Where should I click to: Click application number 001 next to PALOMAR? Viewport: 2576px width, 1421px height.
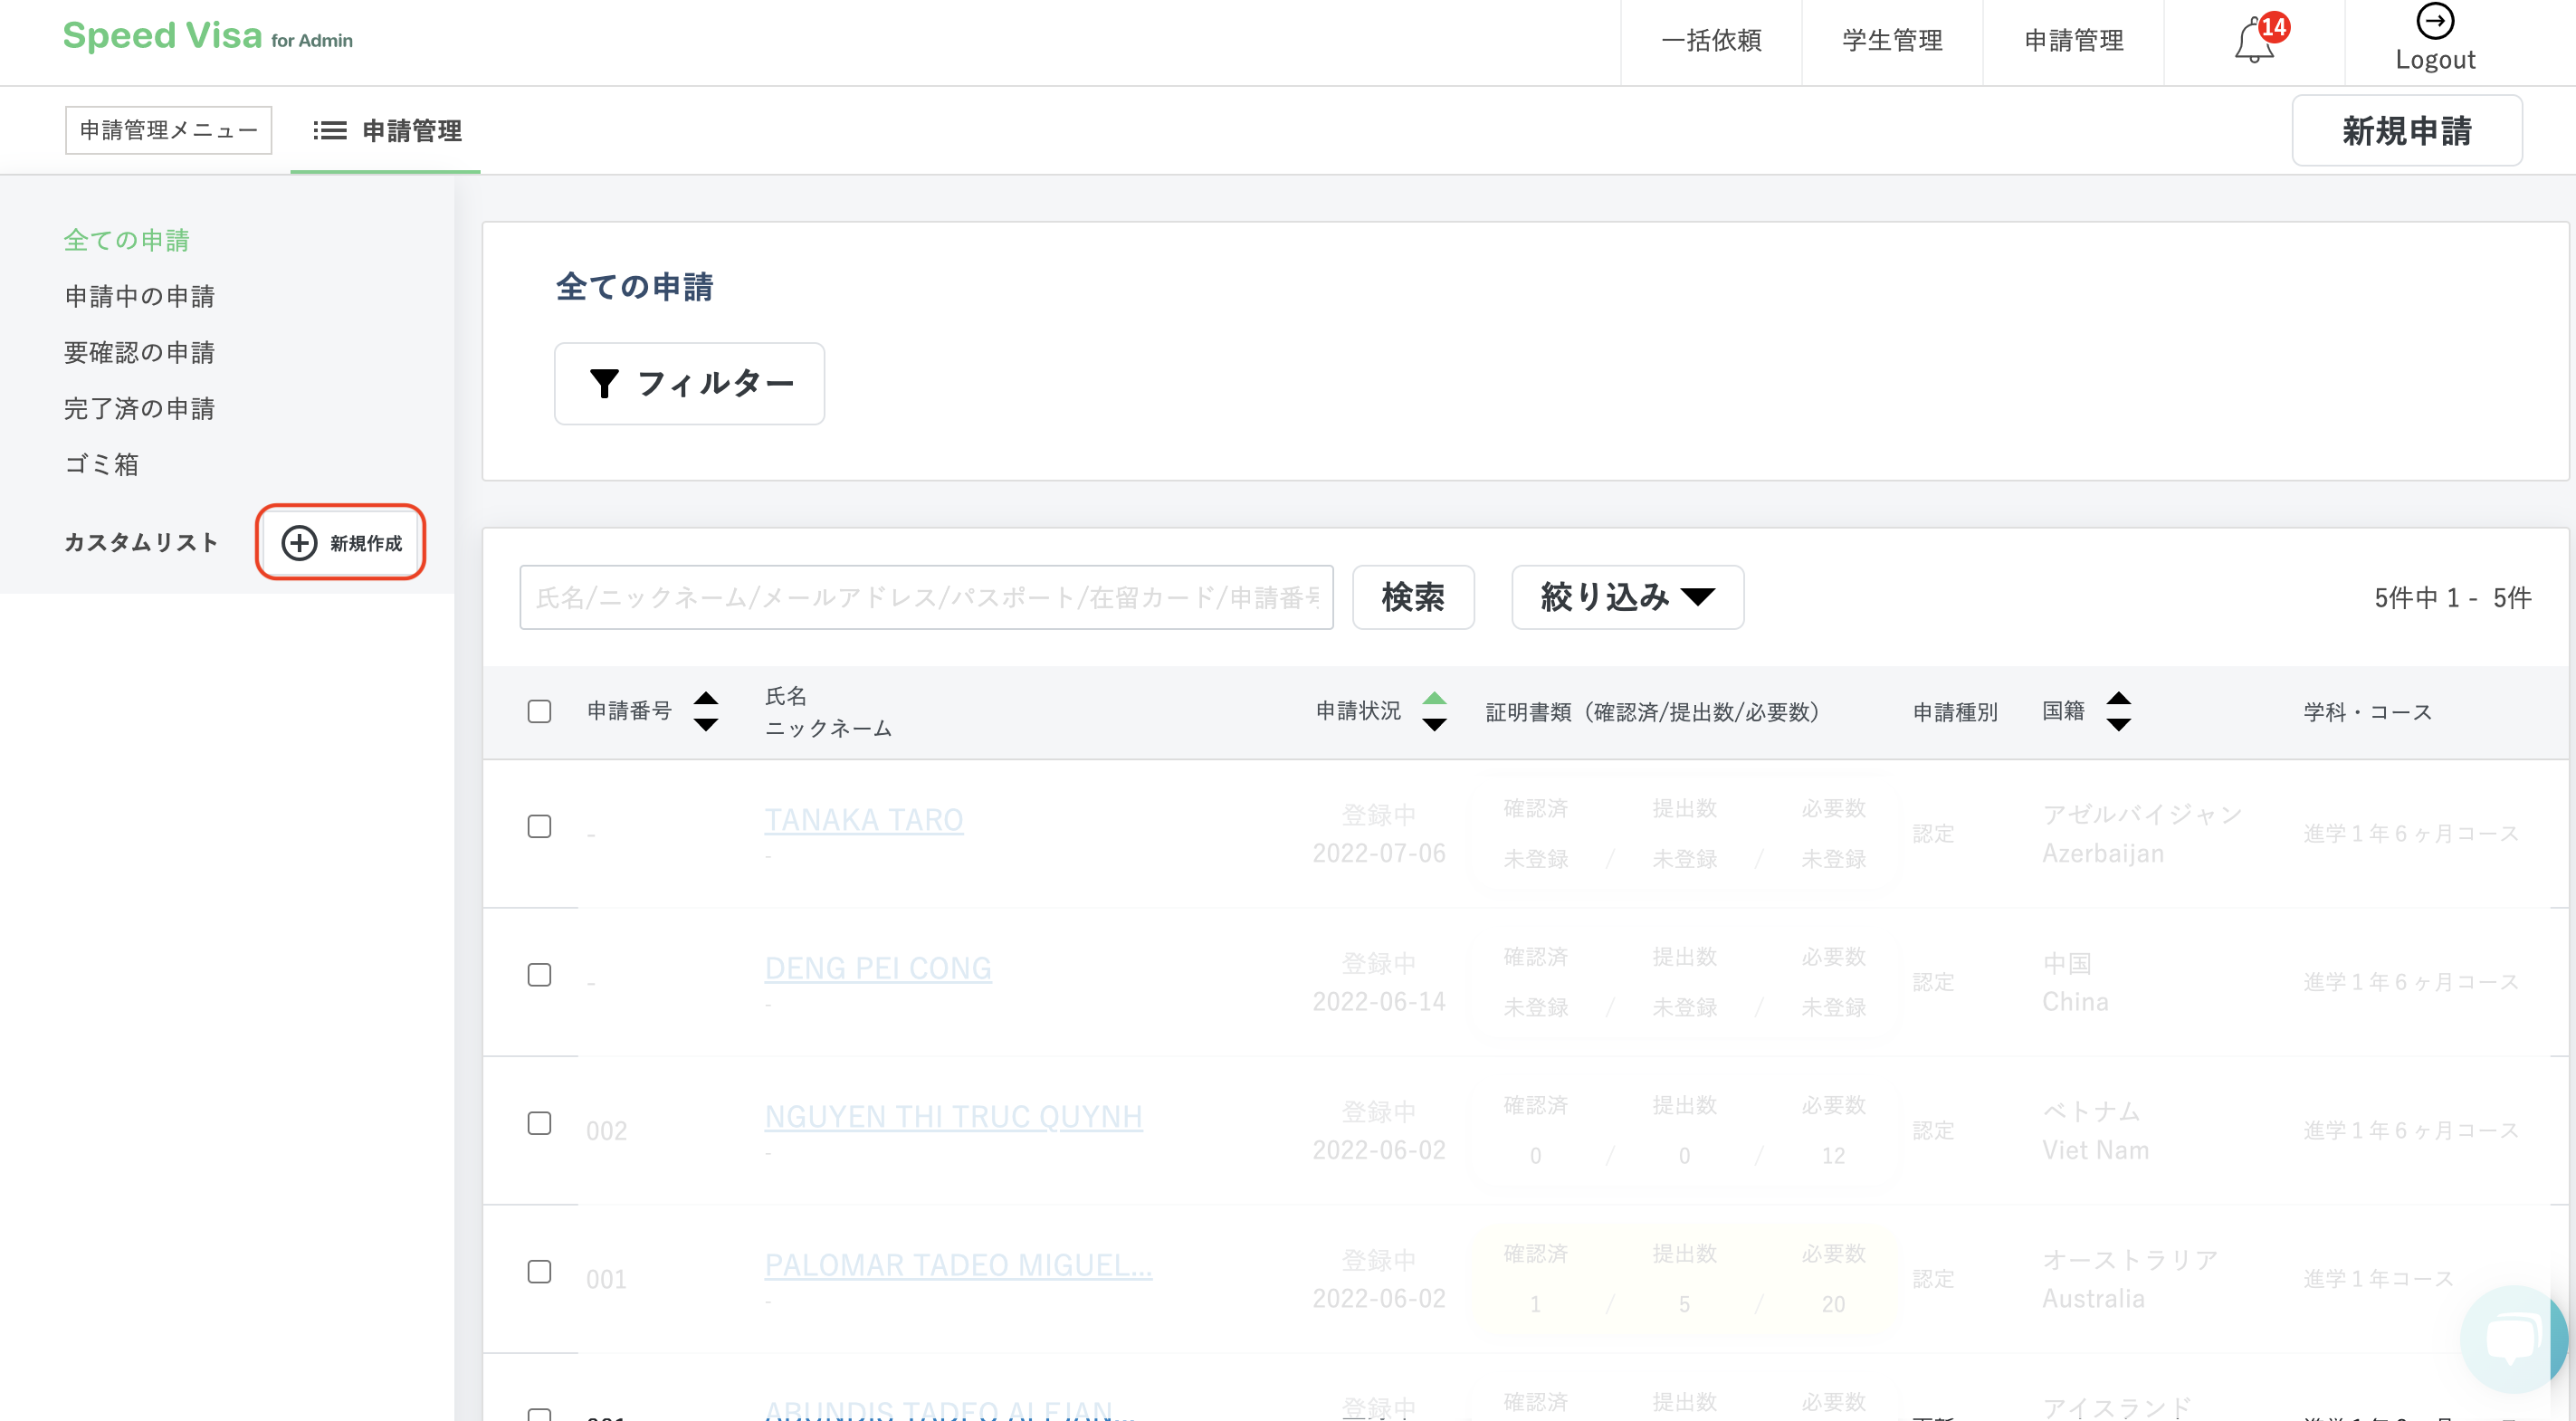coord(606,1279)
